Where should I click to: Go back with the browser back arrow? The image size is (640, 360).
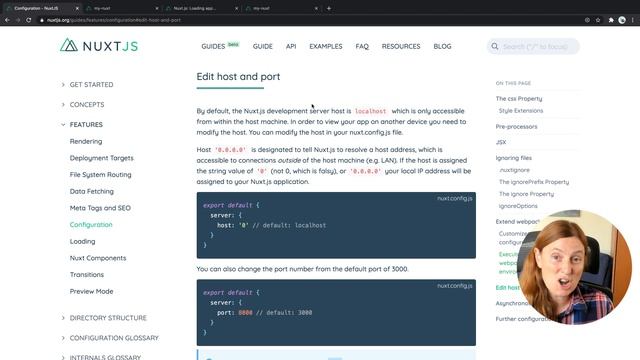click(x=7, y=20)
